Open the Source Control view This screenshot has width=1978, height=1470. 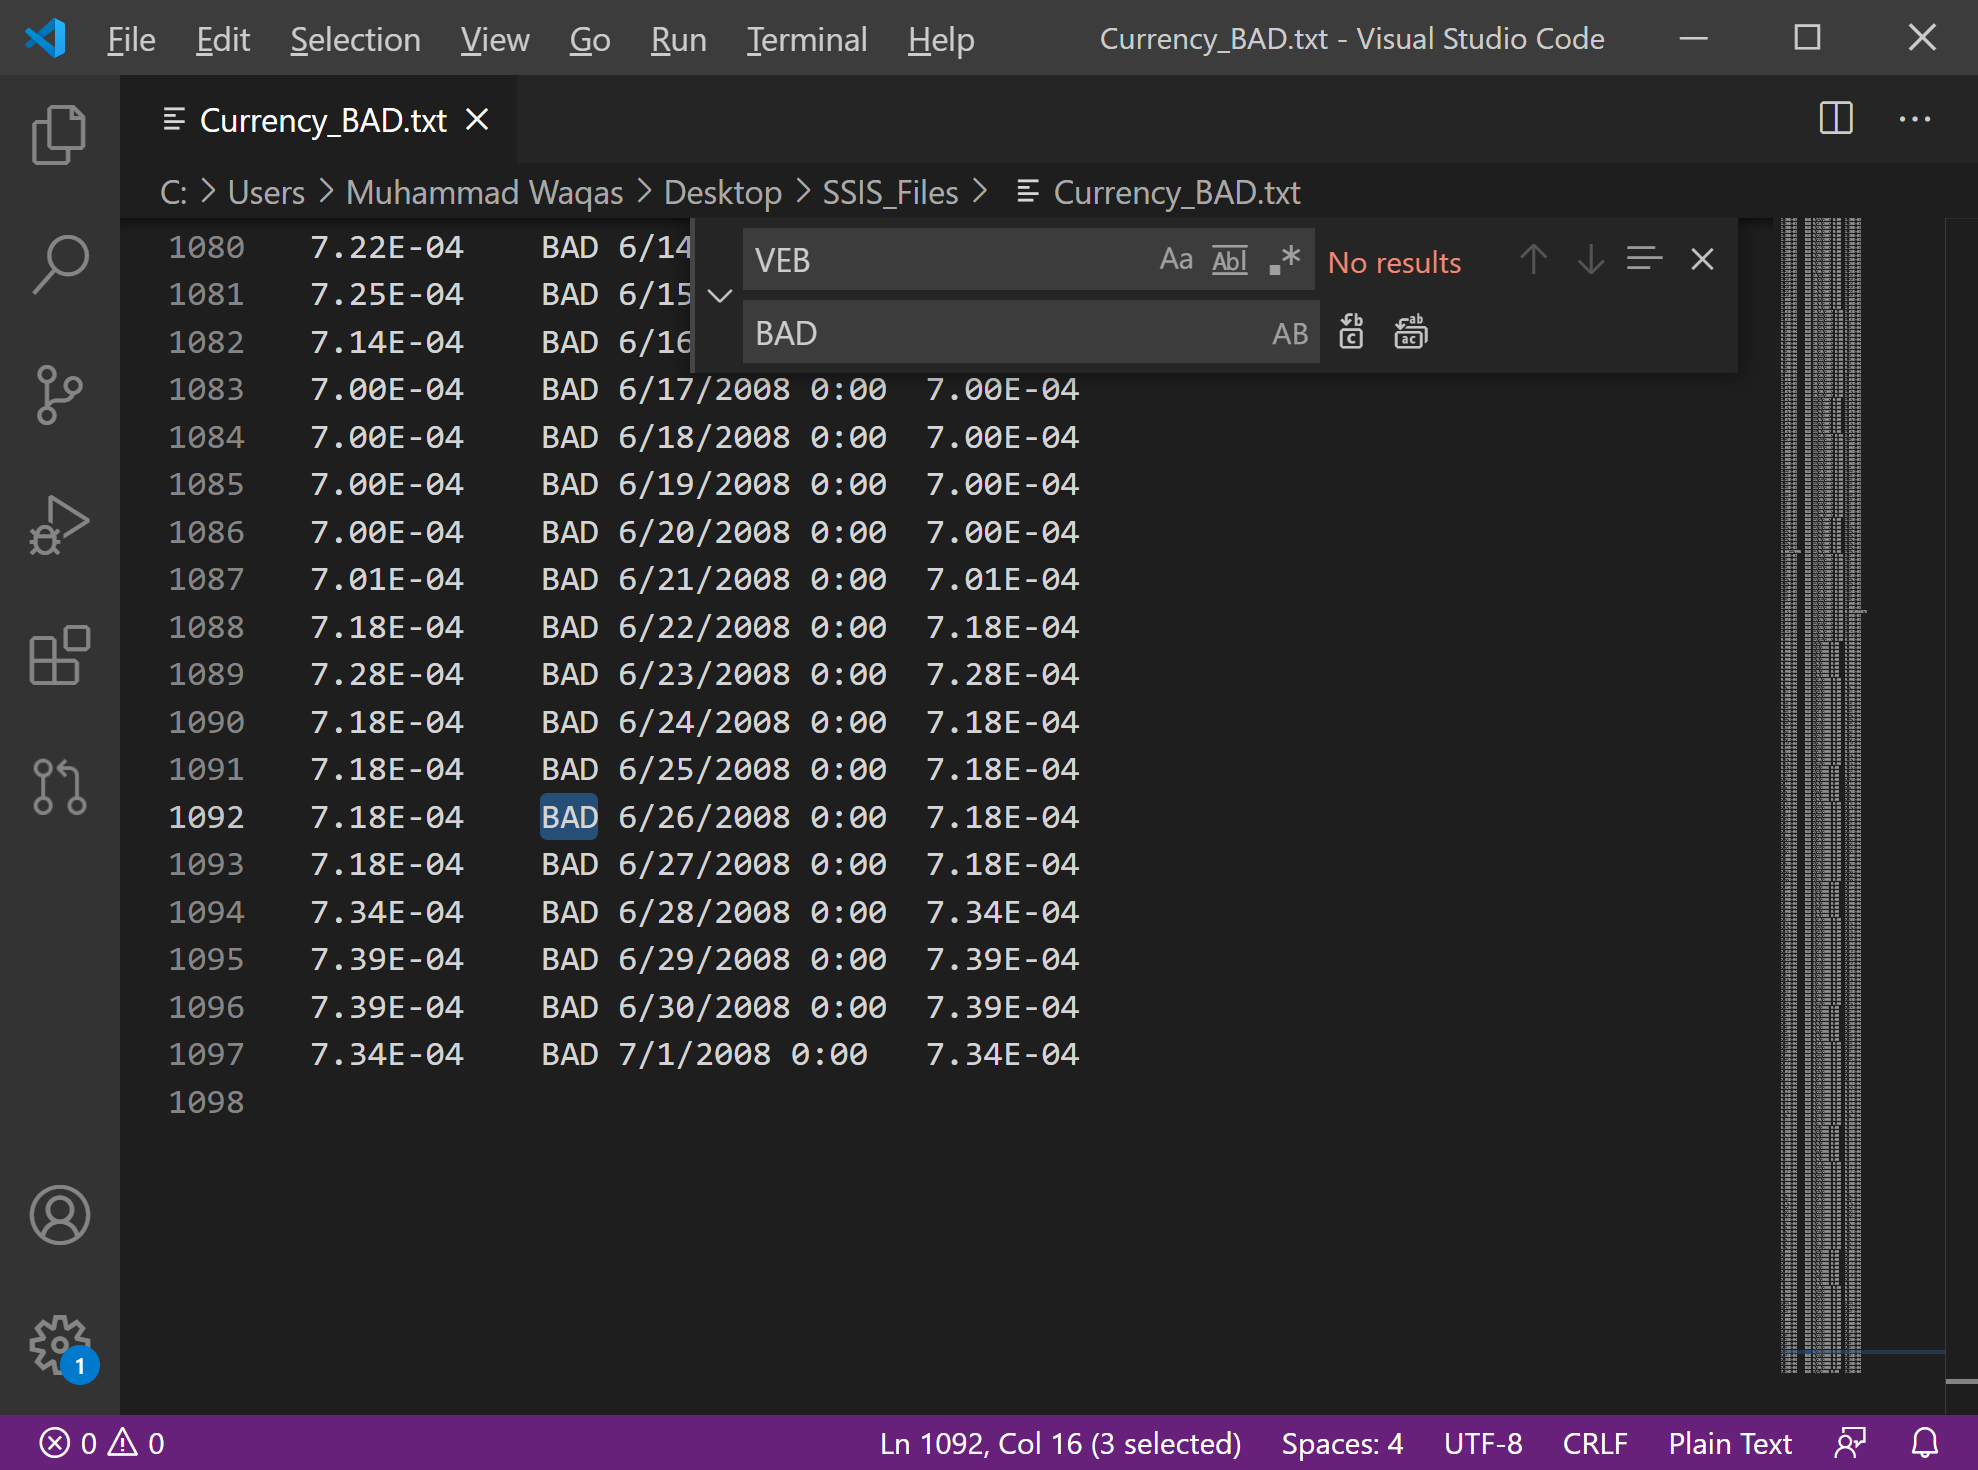pyautogui.click(x=59, y=394)
